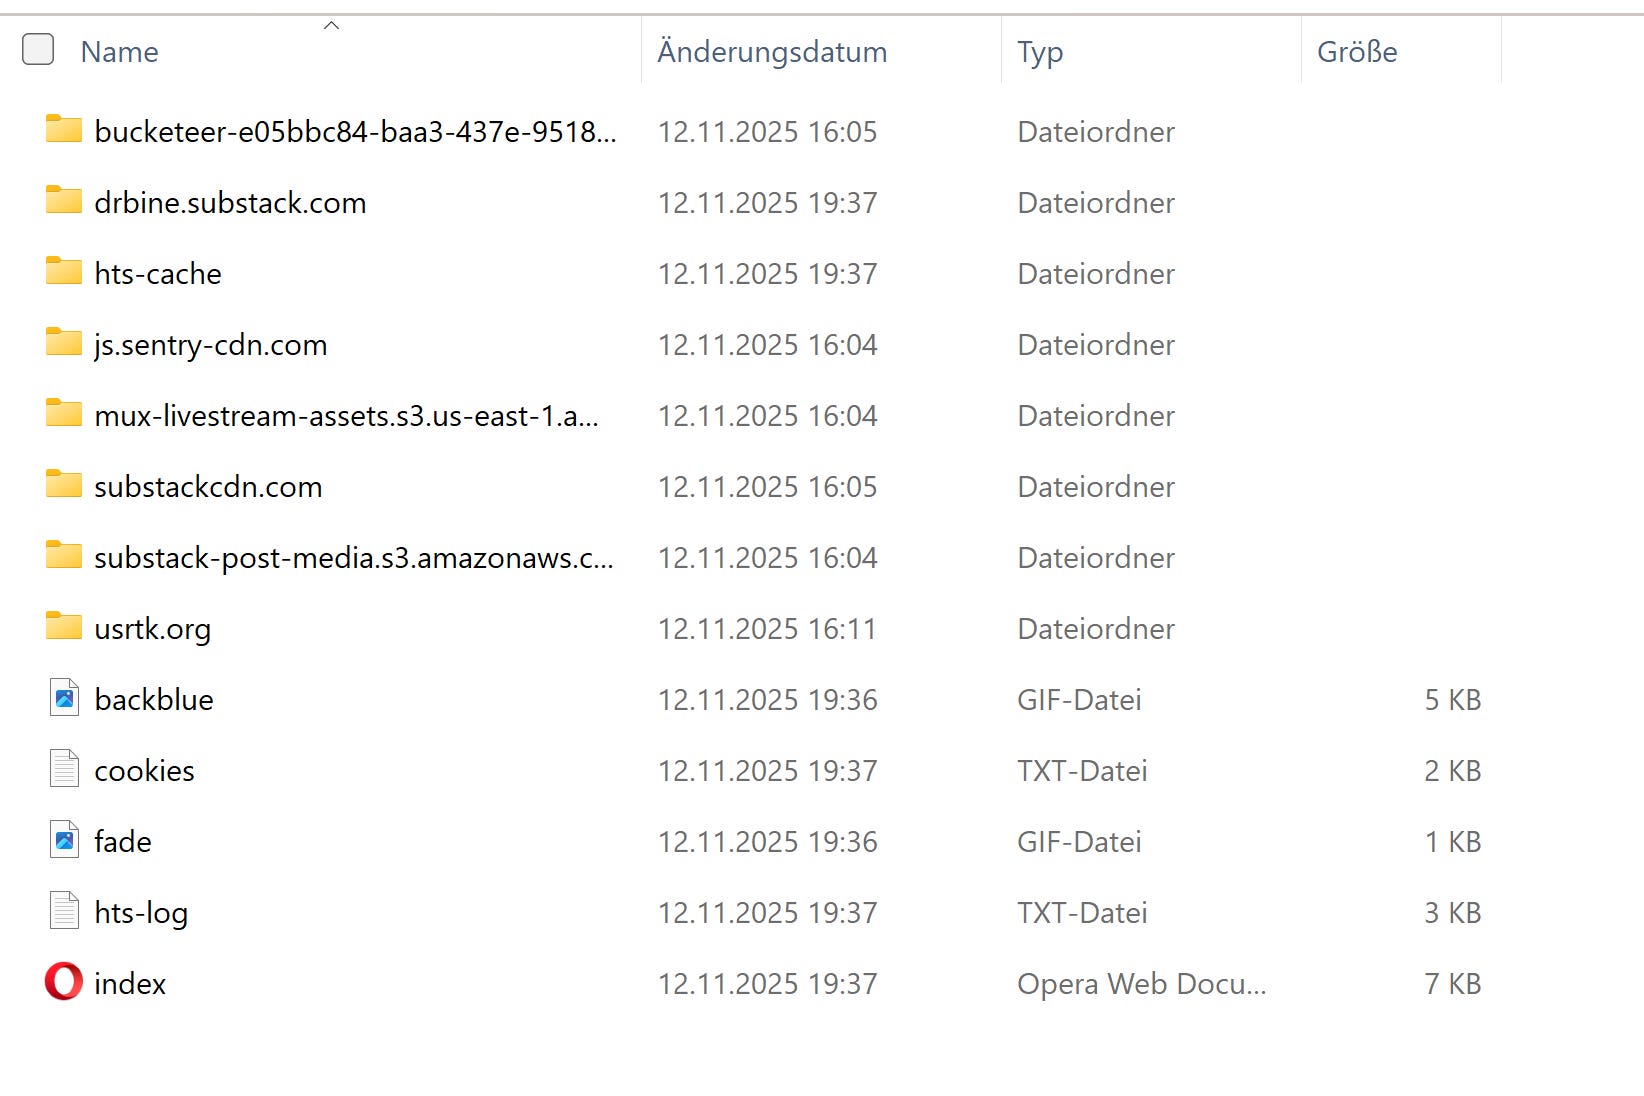Click the TXT-Datei type of cookies
Screen dimensions: 1644x1096
1082,771
